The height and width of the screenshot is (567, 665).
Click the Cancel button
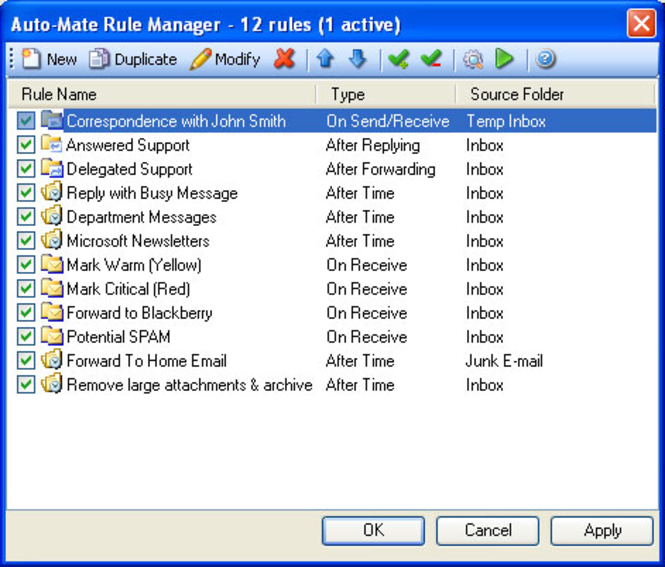pyautogui.click(x=488, y=530)
